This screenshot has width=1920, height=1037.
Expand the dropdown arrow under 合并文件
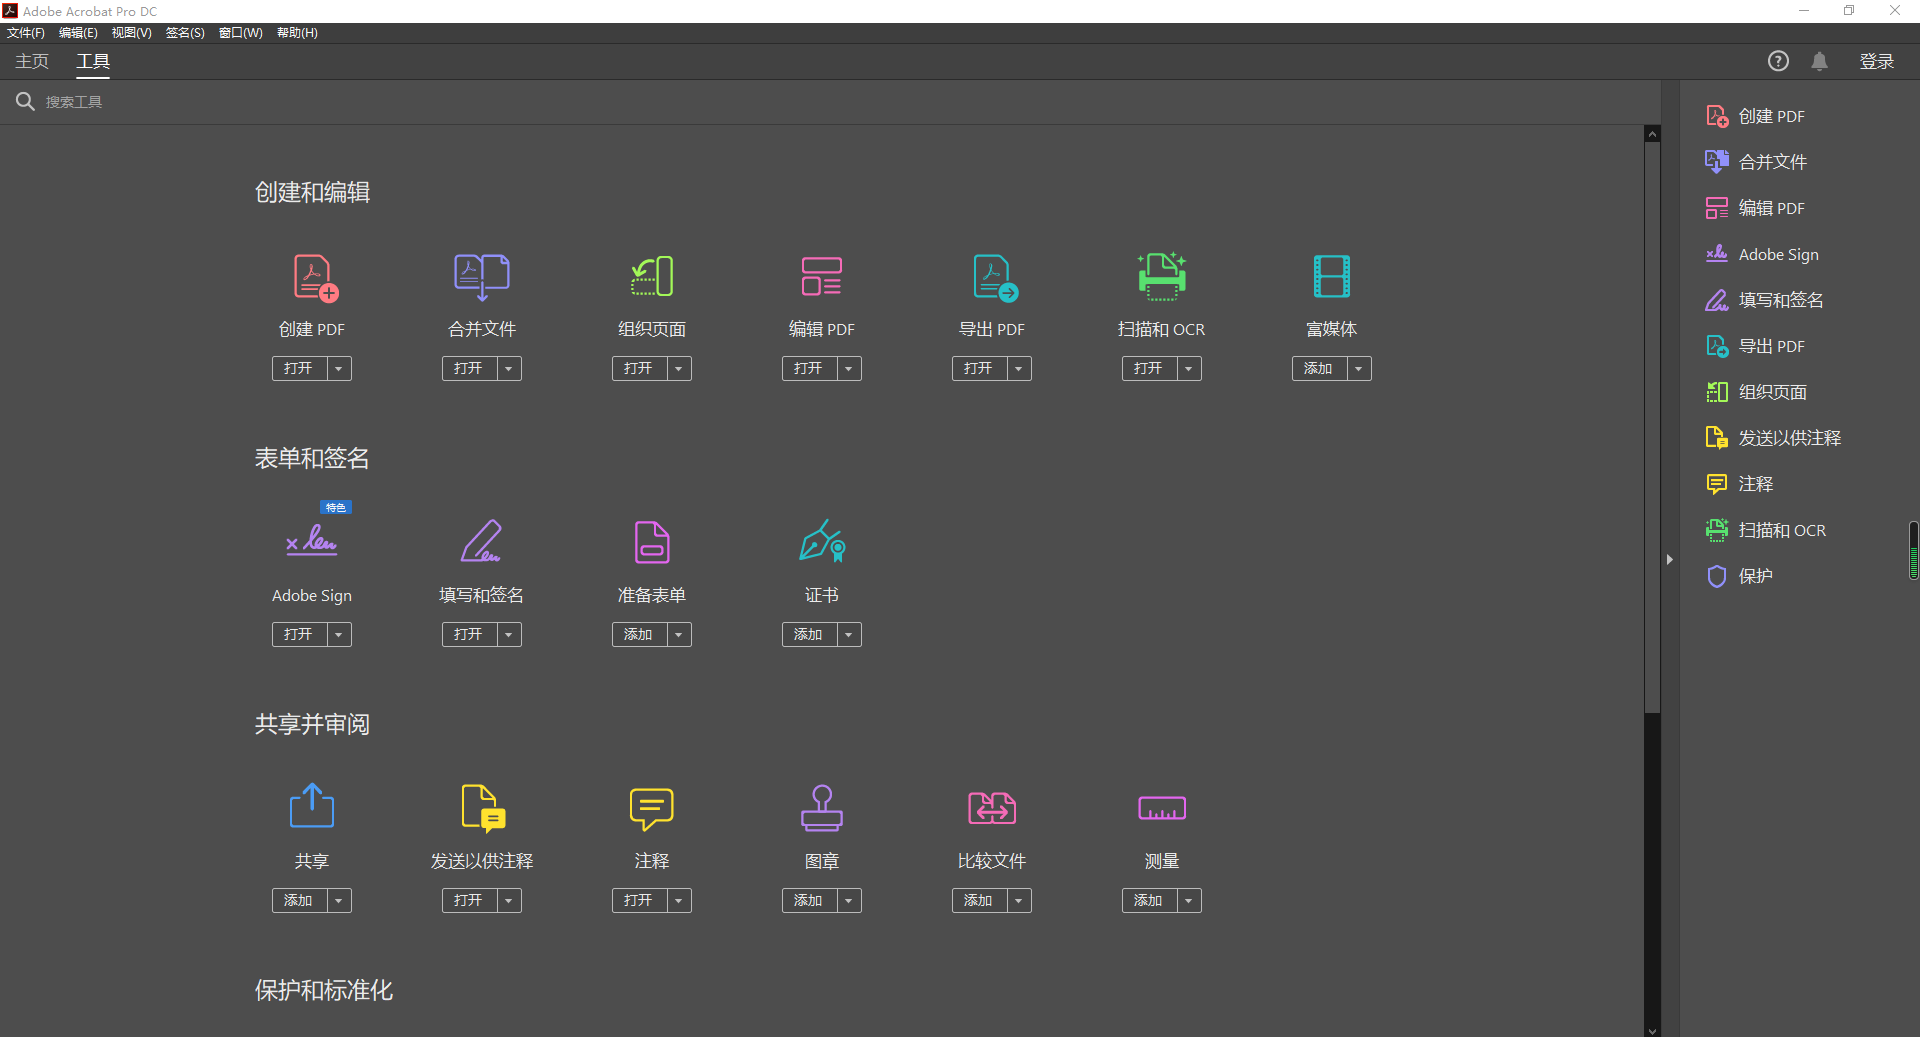coord(509,369)
